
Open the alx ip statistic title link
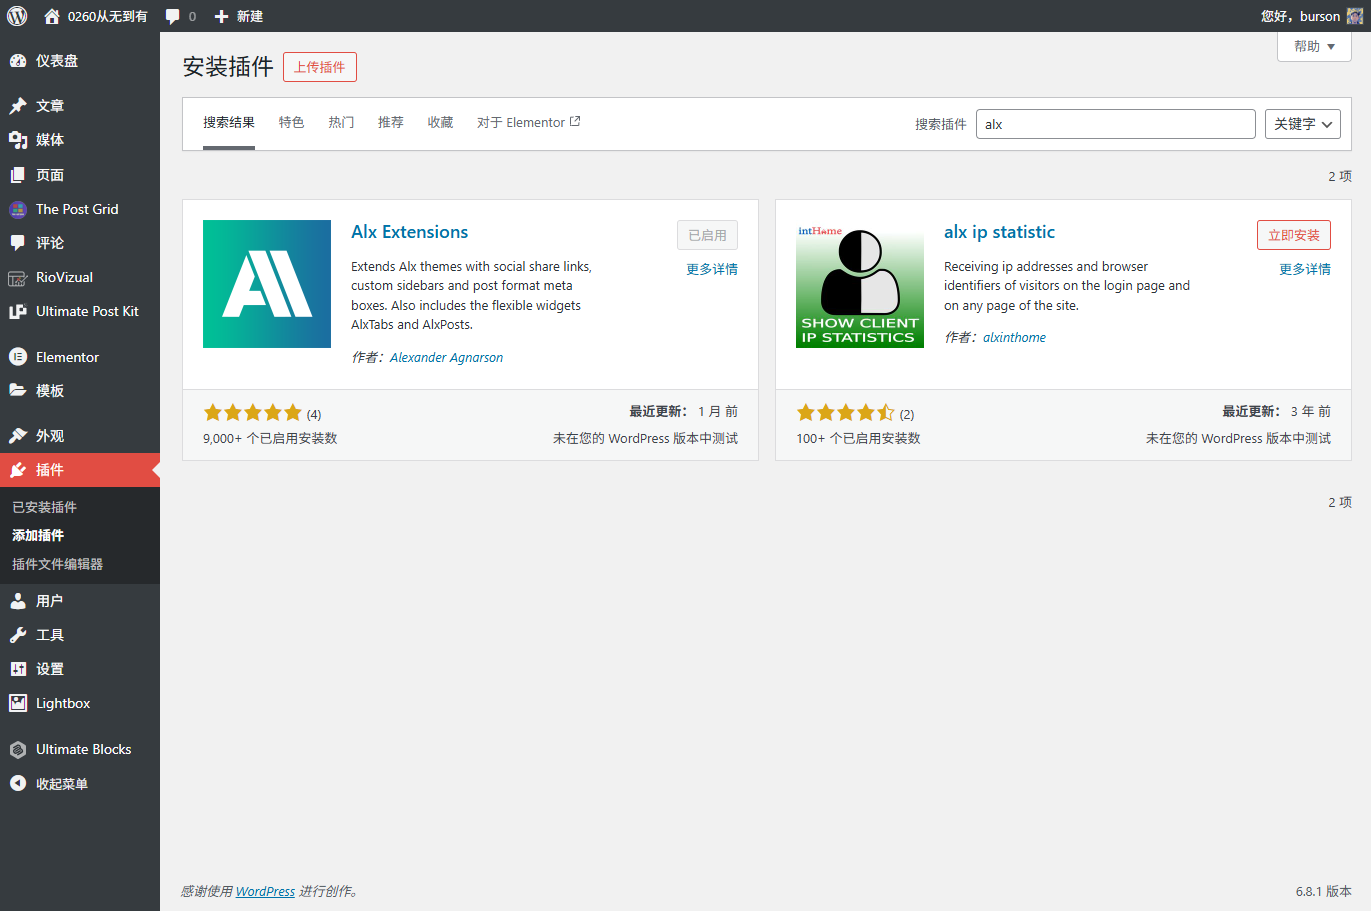(999, 232)
